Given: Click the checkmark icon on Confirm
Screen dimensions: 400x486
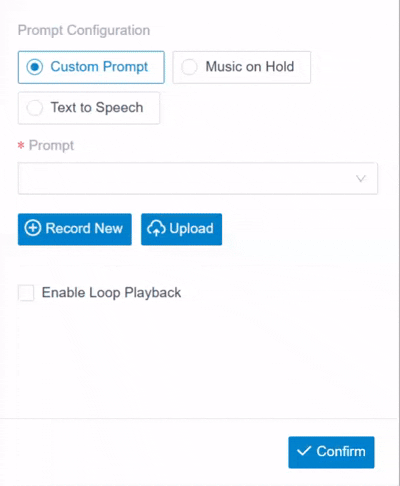Looking at the screenshot, I should click(x=304, y=451).
